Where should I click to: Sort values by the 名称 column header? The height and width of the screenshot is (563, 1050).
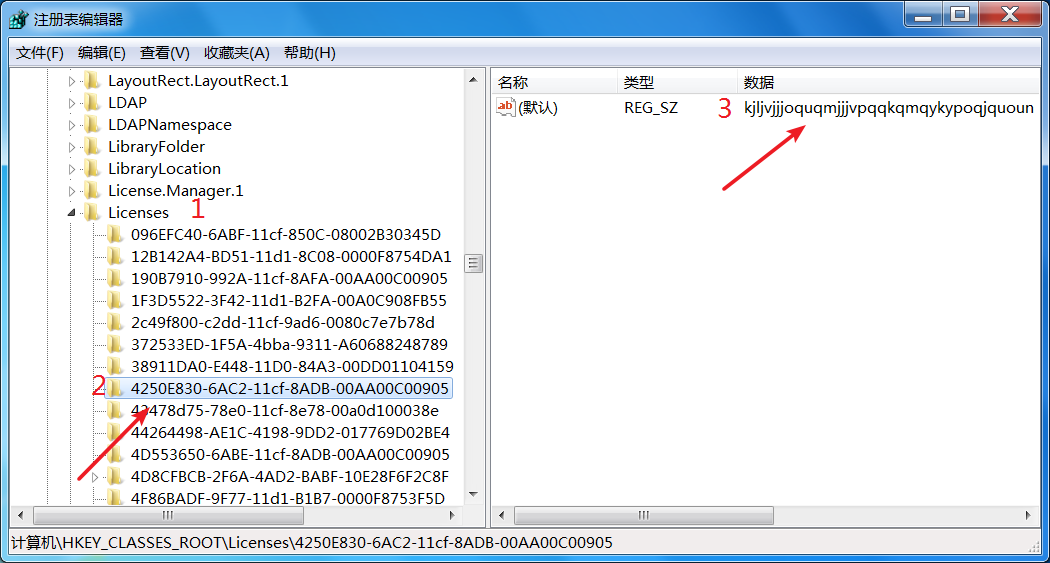(554, 82)
